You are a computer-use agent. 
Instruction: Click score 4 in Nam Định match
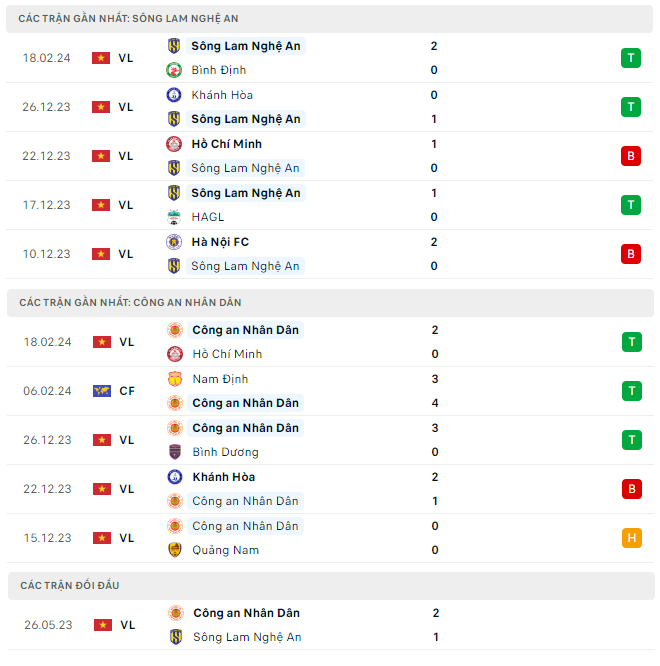434,403
